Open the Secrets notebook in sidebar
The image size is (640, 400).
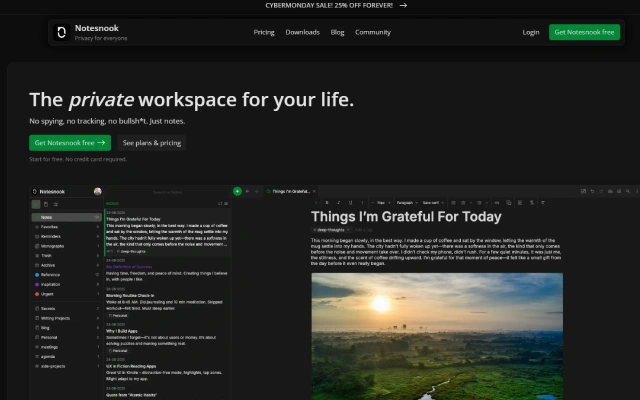tap(66, 309)
